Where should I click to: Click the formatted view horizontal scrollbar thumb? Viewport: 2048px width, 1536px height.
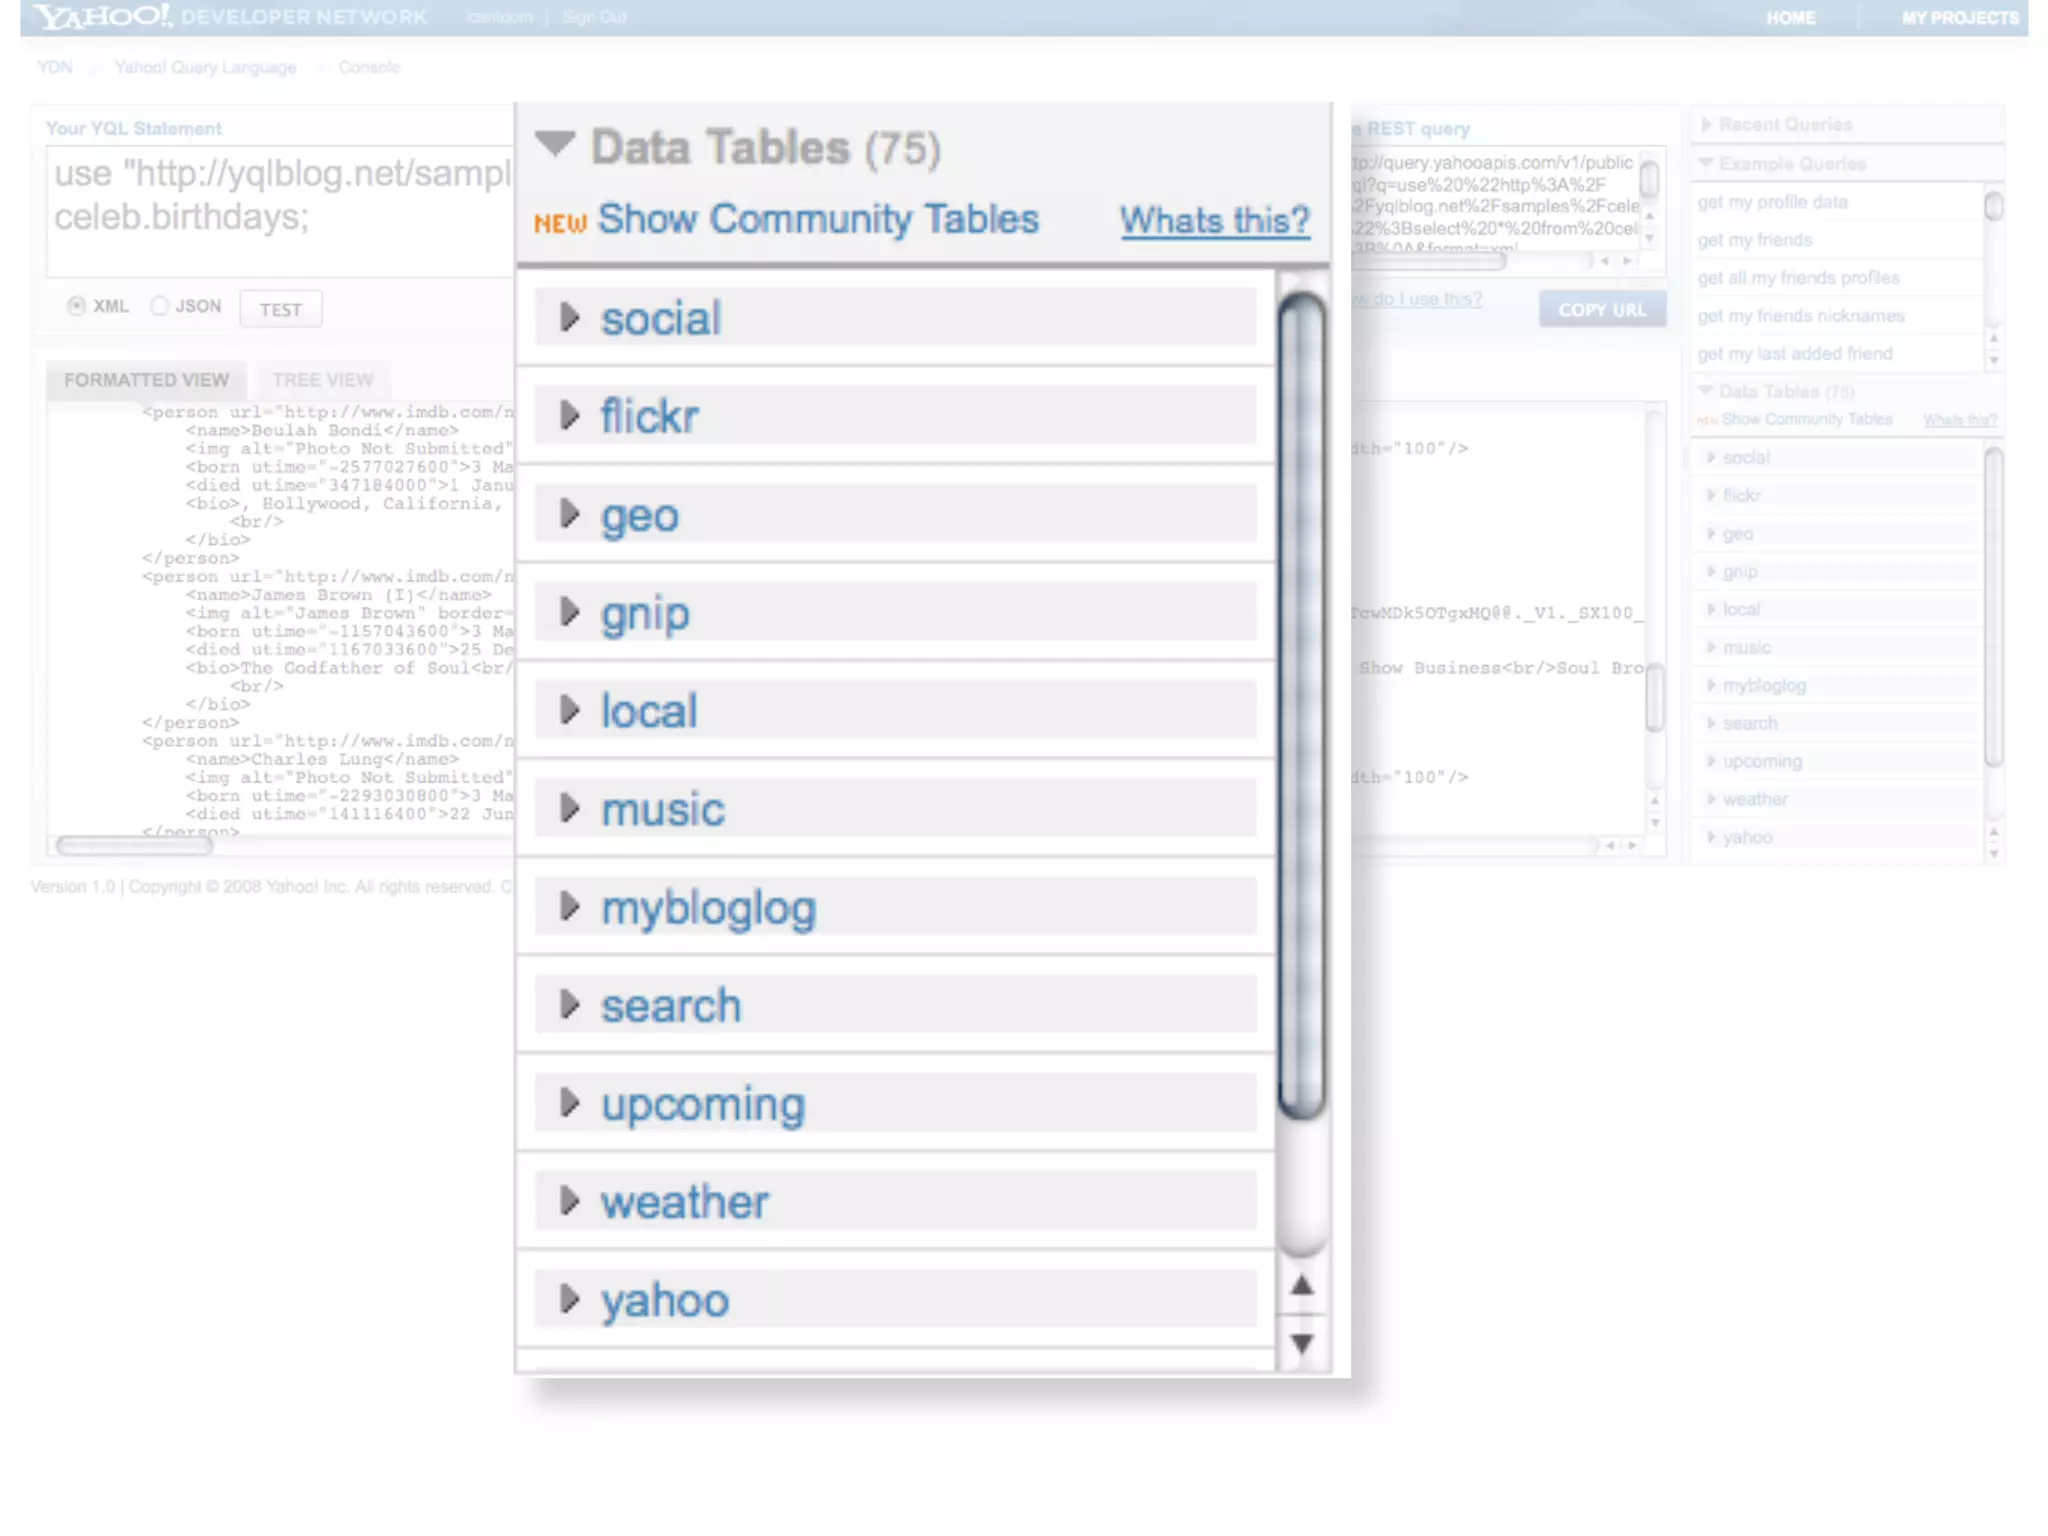[135, 846]
